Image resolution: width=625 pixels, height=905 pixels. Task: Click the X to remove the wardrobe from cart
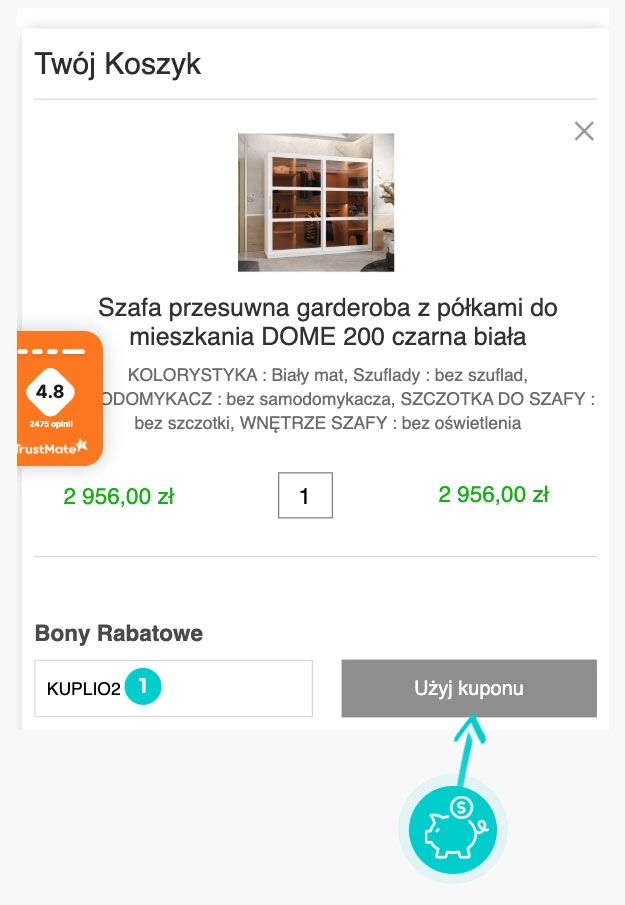point(584,130)
